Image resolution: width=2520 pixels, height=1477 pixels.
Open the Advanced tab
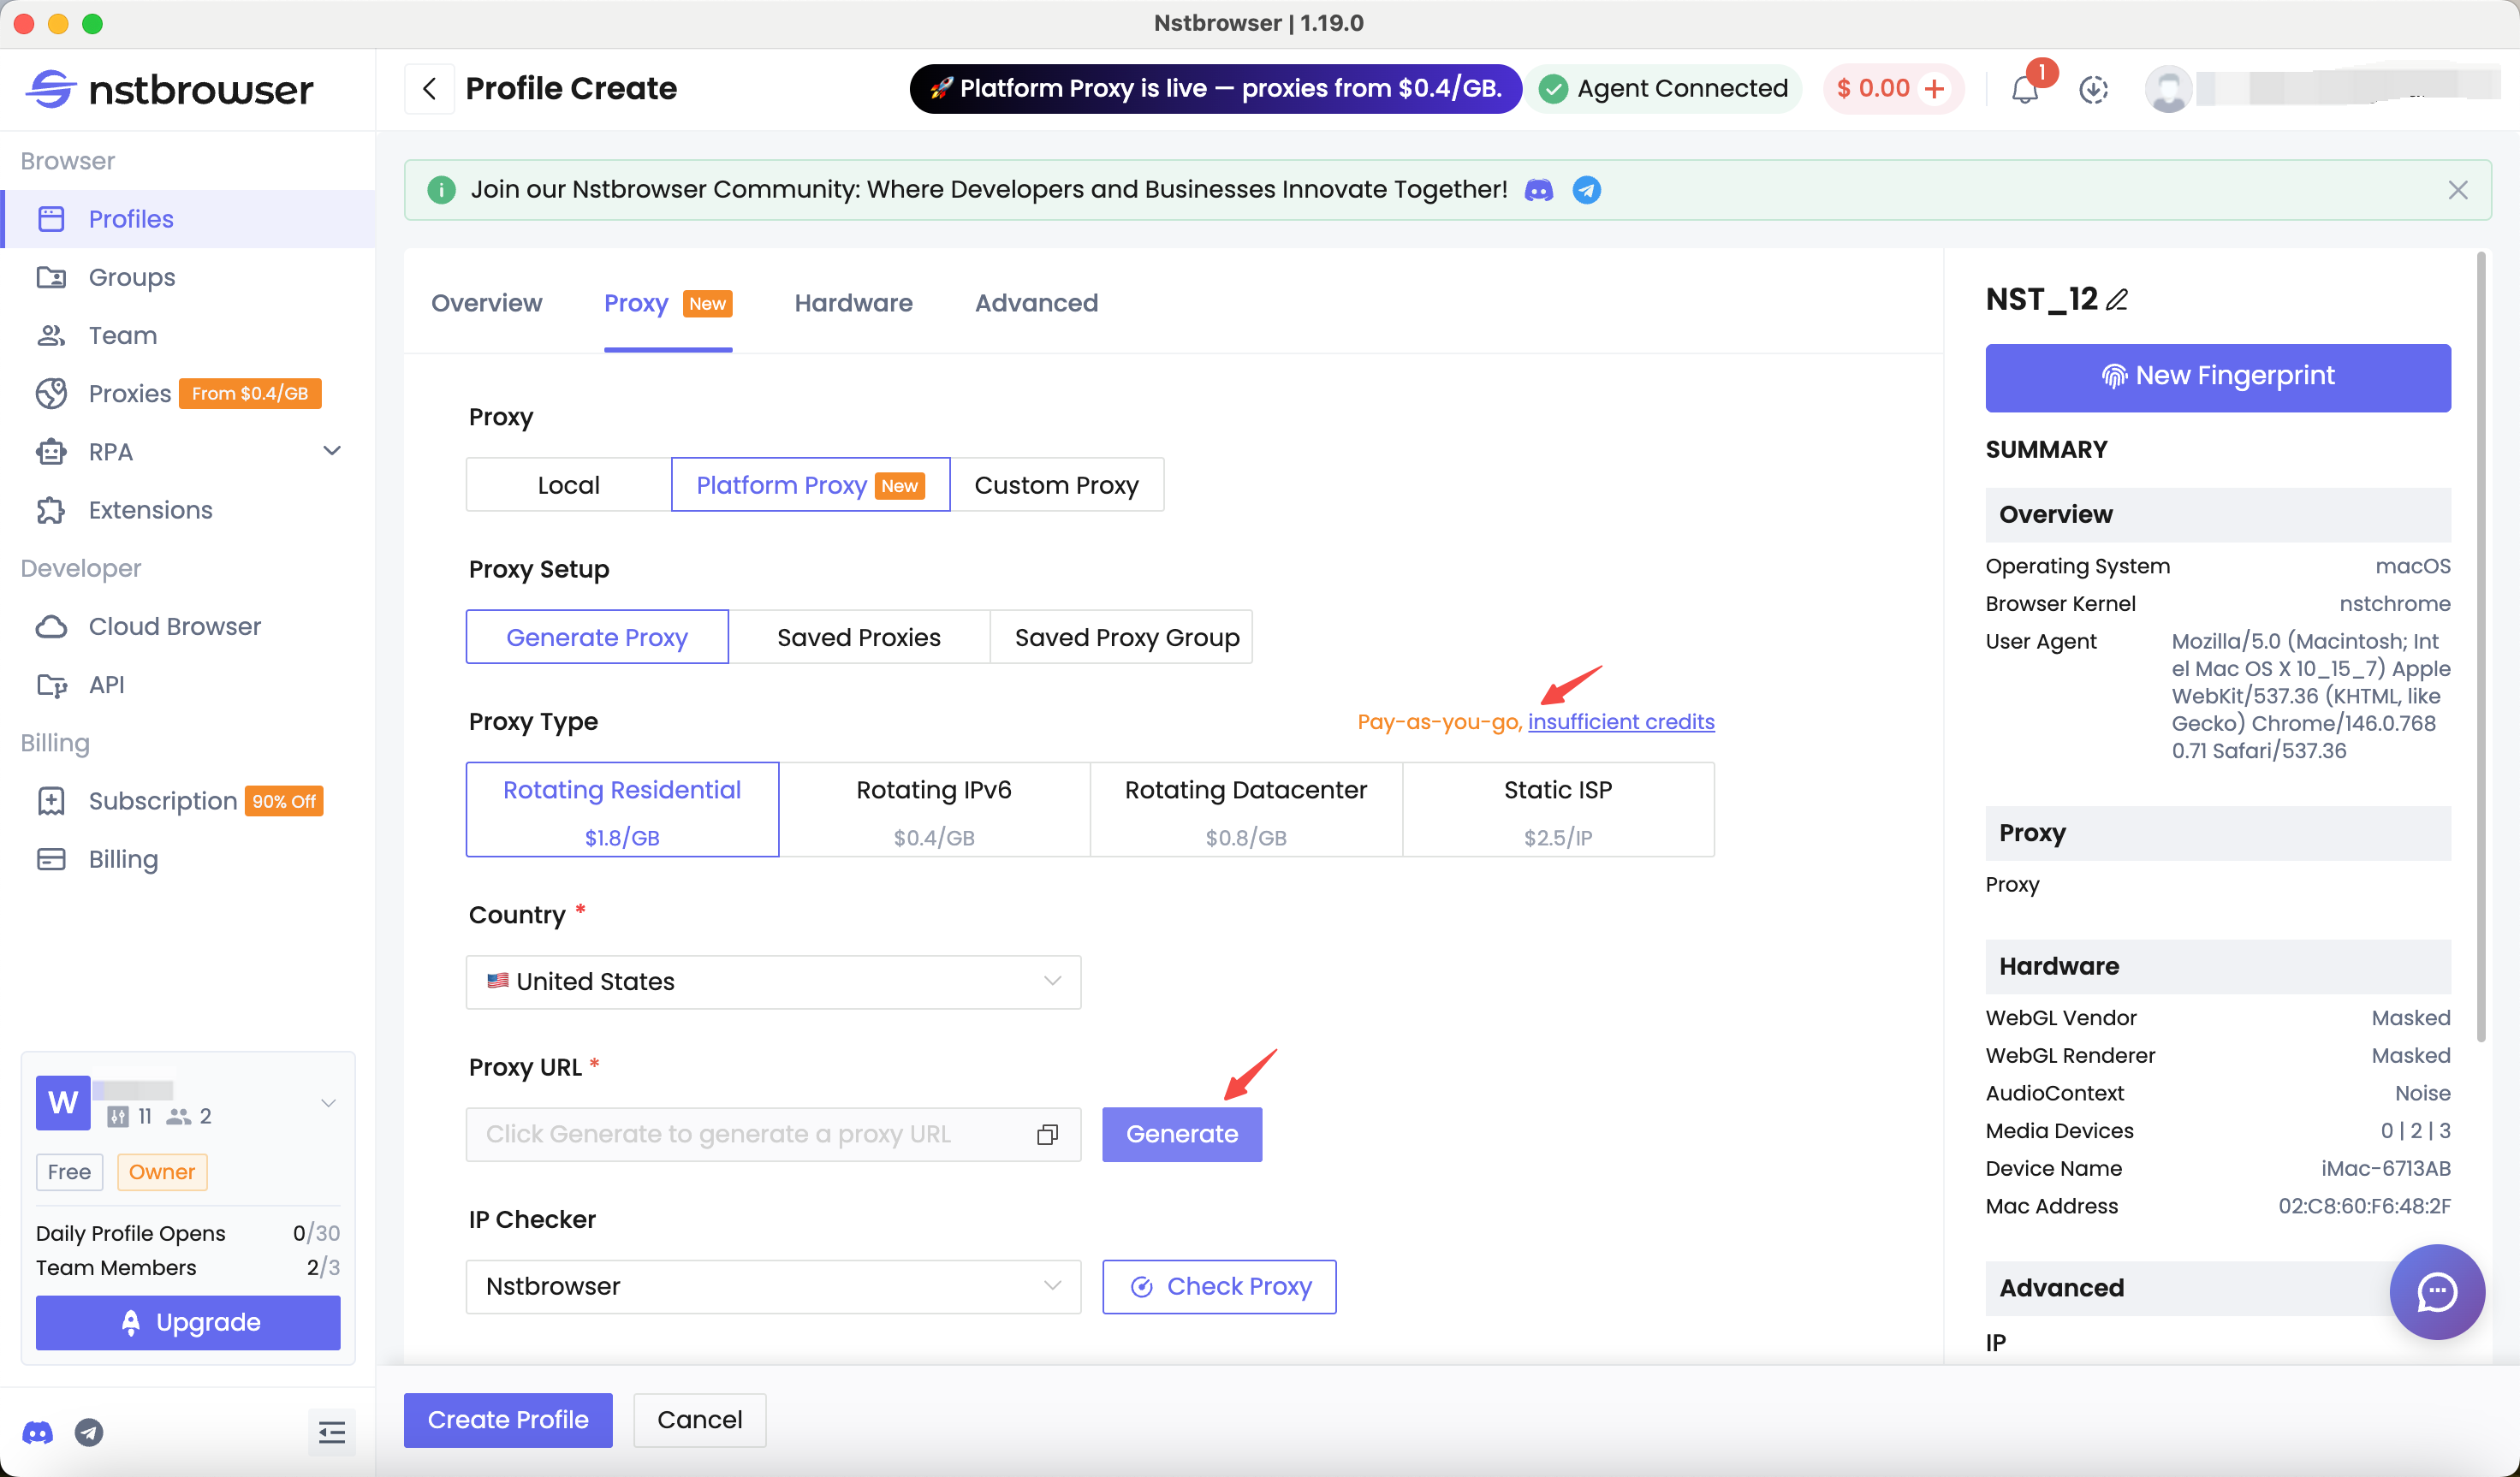click(x=1036, y=303)
